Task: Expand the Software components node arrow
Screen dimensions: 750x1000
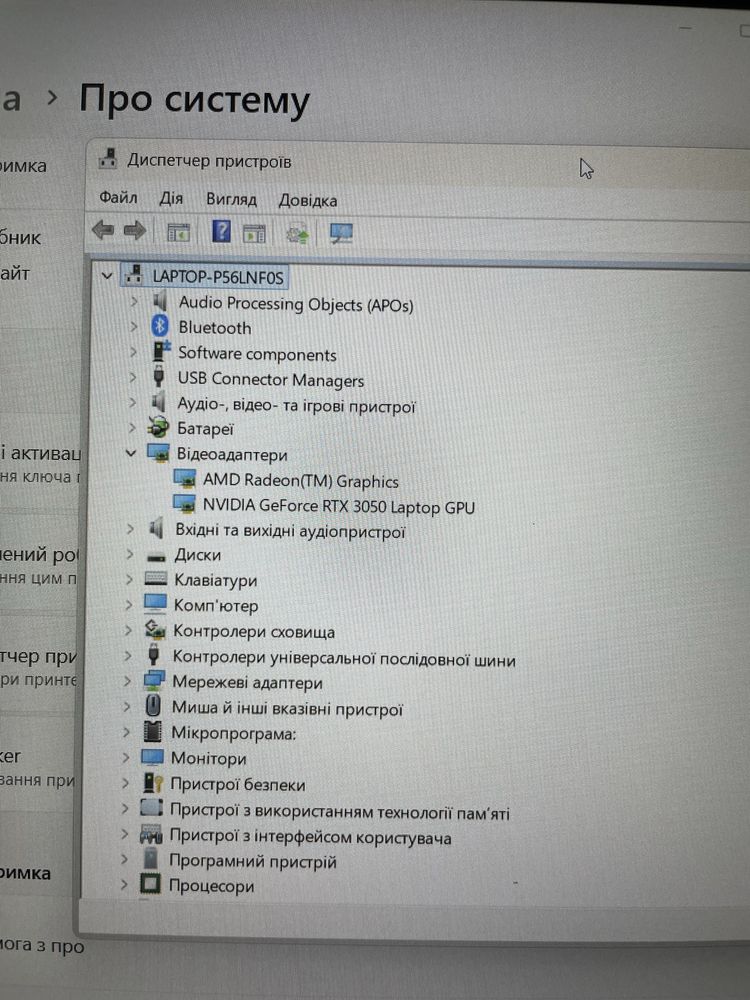Action: [x=133, y=351]
